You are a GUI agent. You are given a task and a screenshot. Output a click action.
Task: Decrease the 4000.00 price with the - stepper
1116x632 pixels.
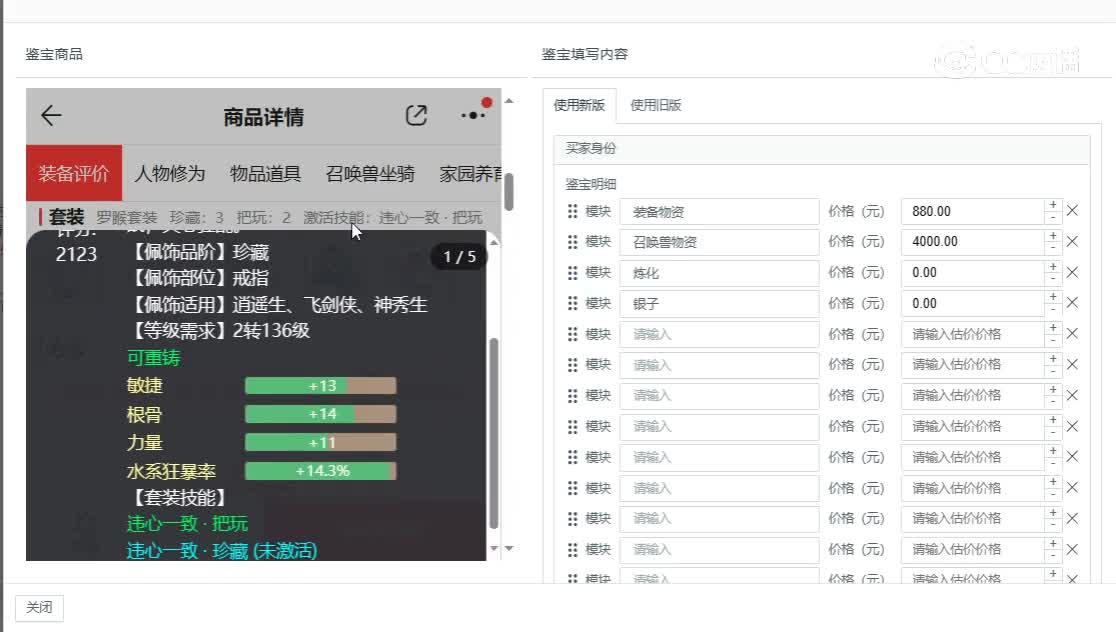tap(1052, 247)
